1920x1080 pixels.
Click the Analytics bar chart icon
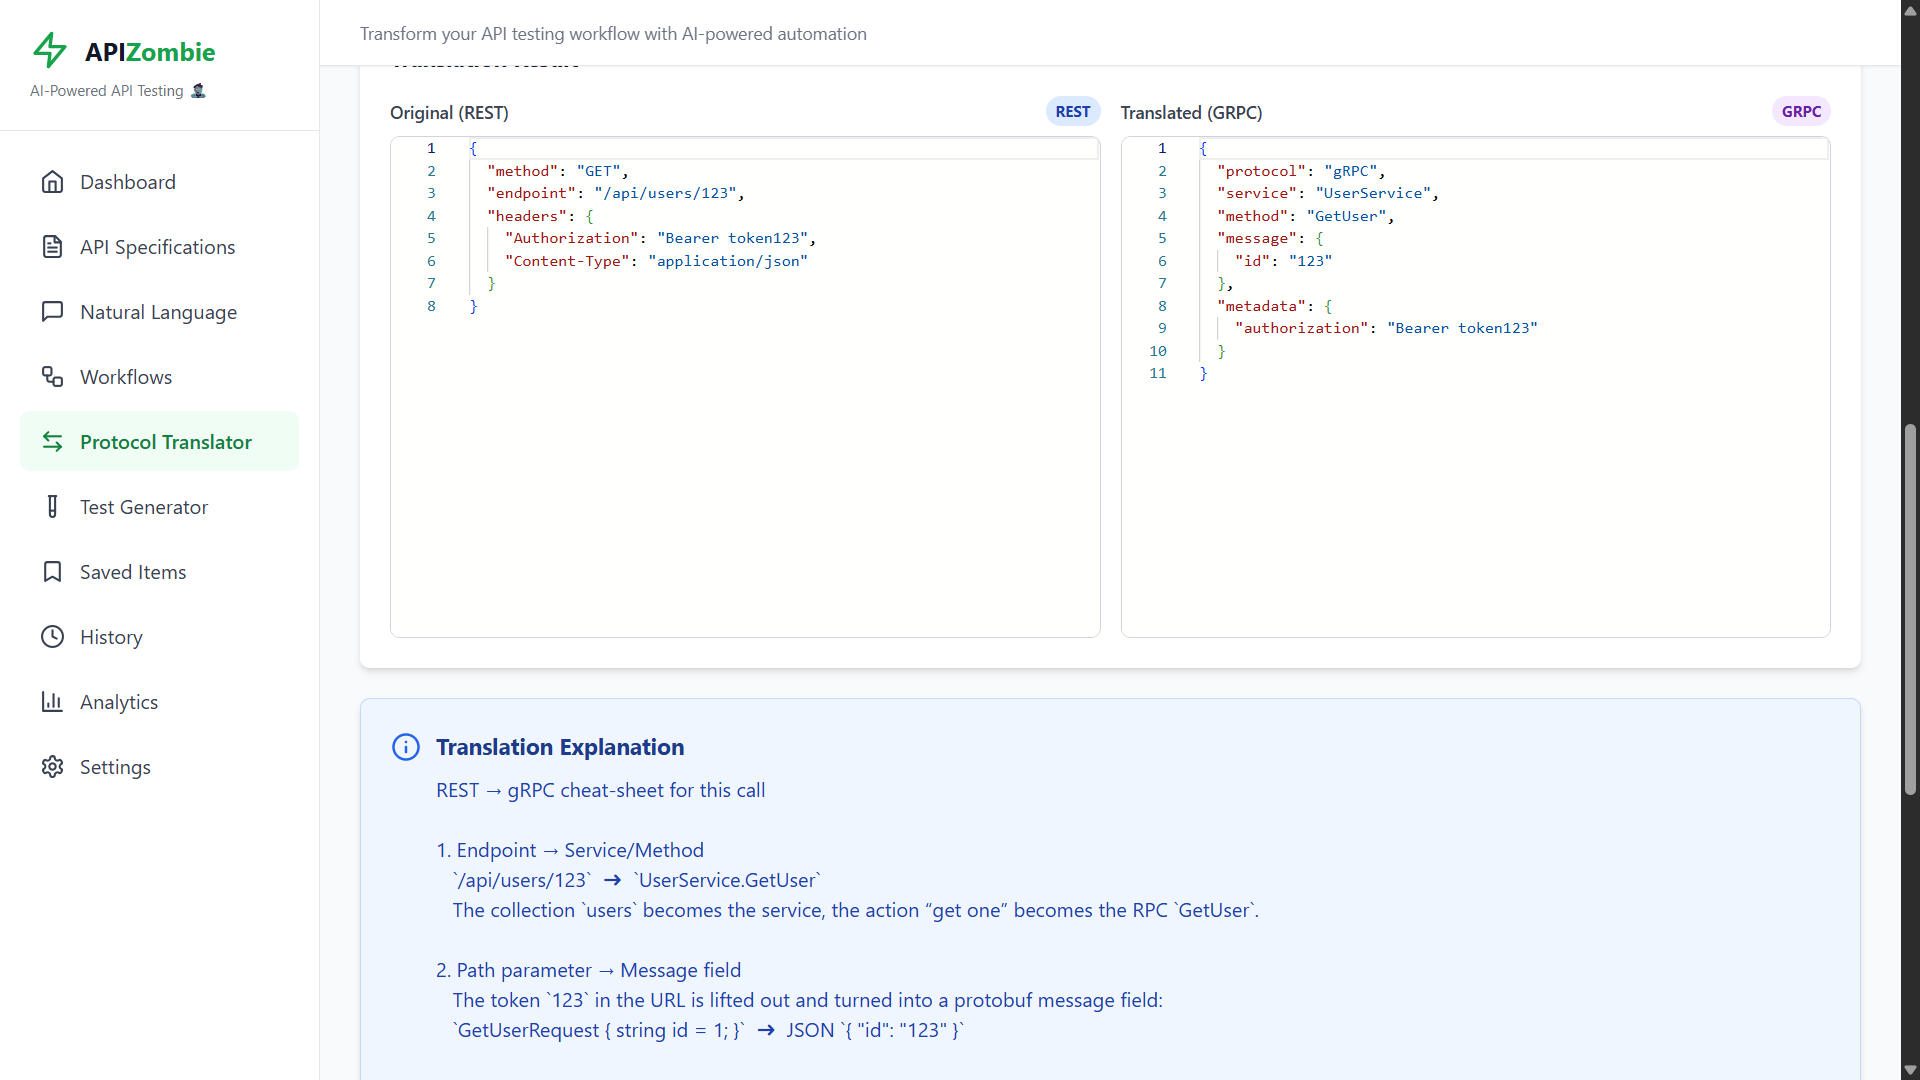coord(52,702)
